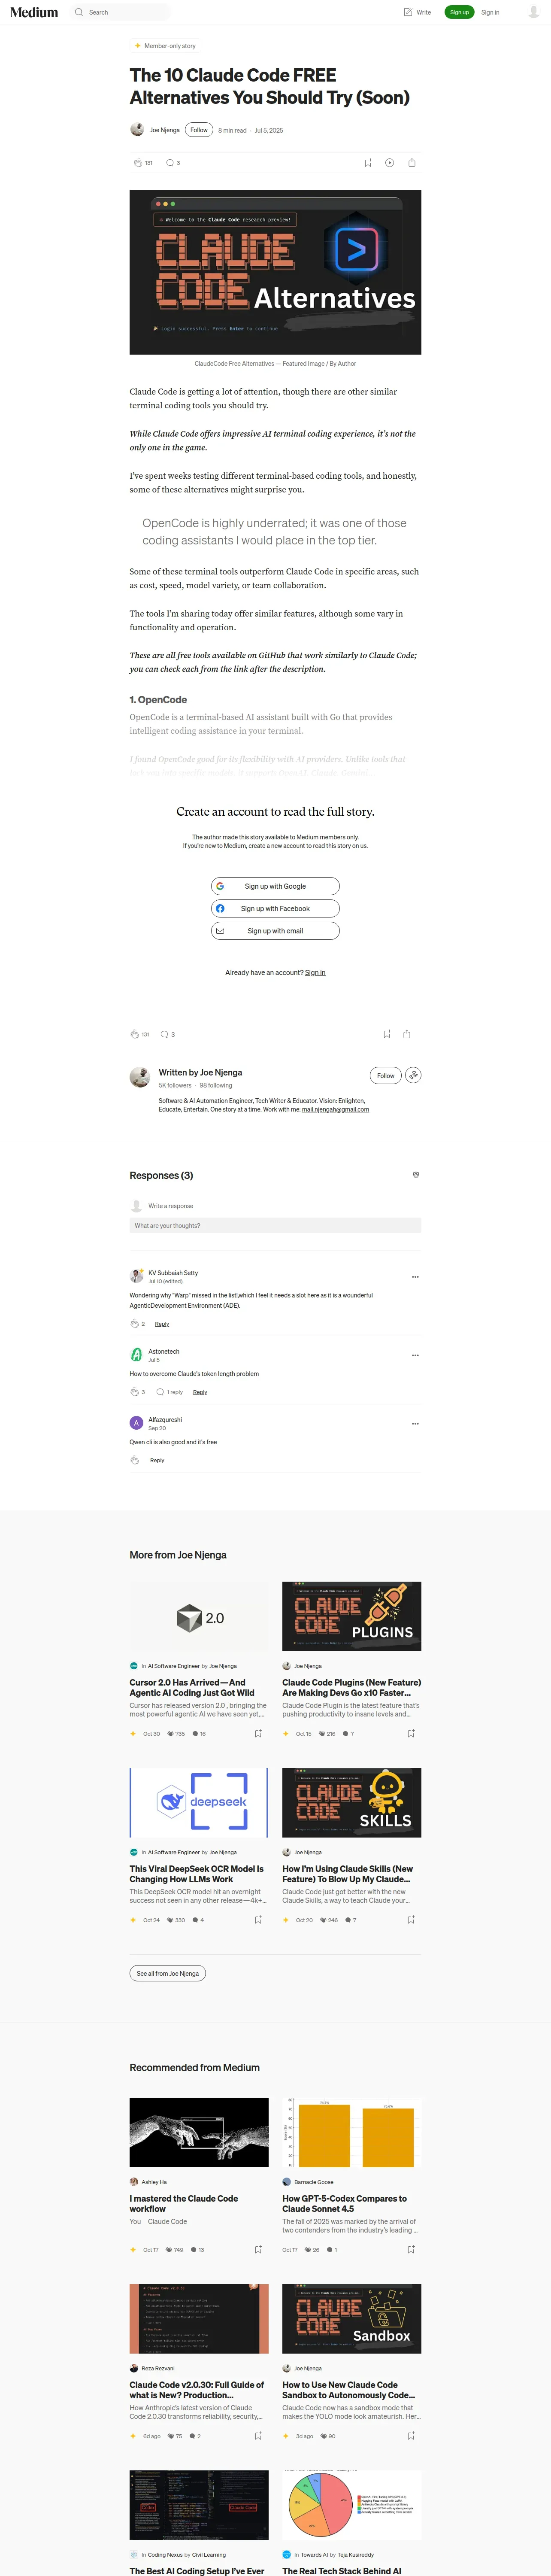551x2576 pixels.
Task: Open comments via top speech bubble icon
Action: tap(170, 162)
